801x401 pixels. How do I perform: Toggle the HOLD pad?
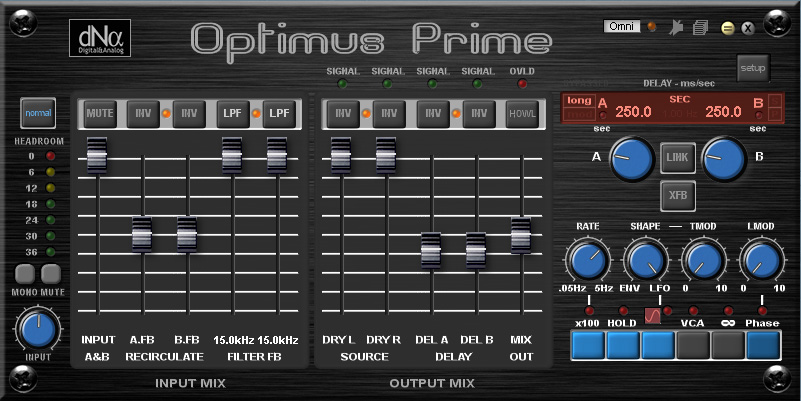point(623,345)
